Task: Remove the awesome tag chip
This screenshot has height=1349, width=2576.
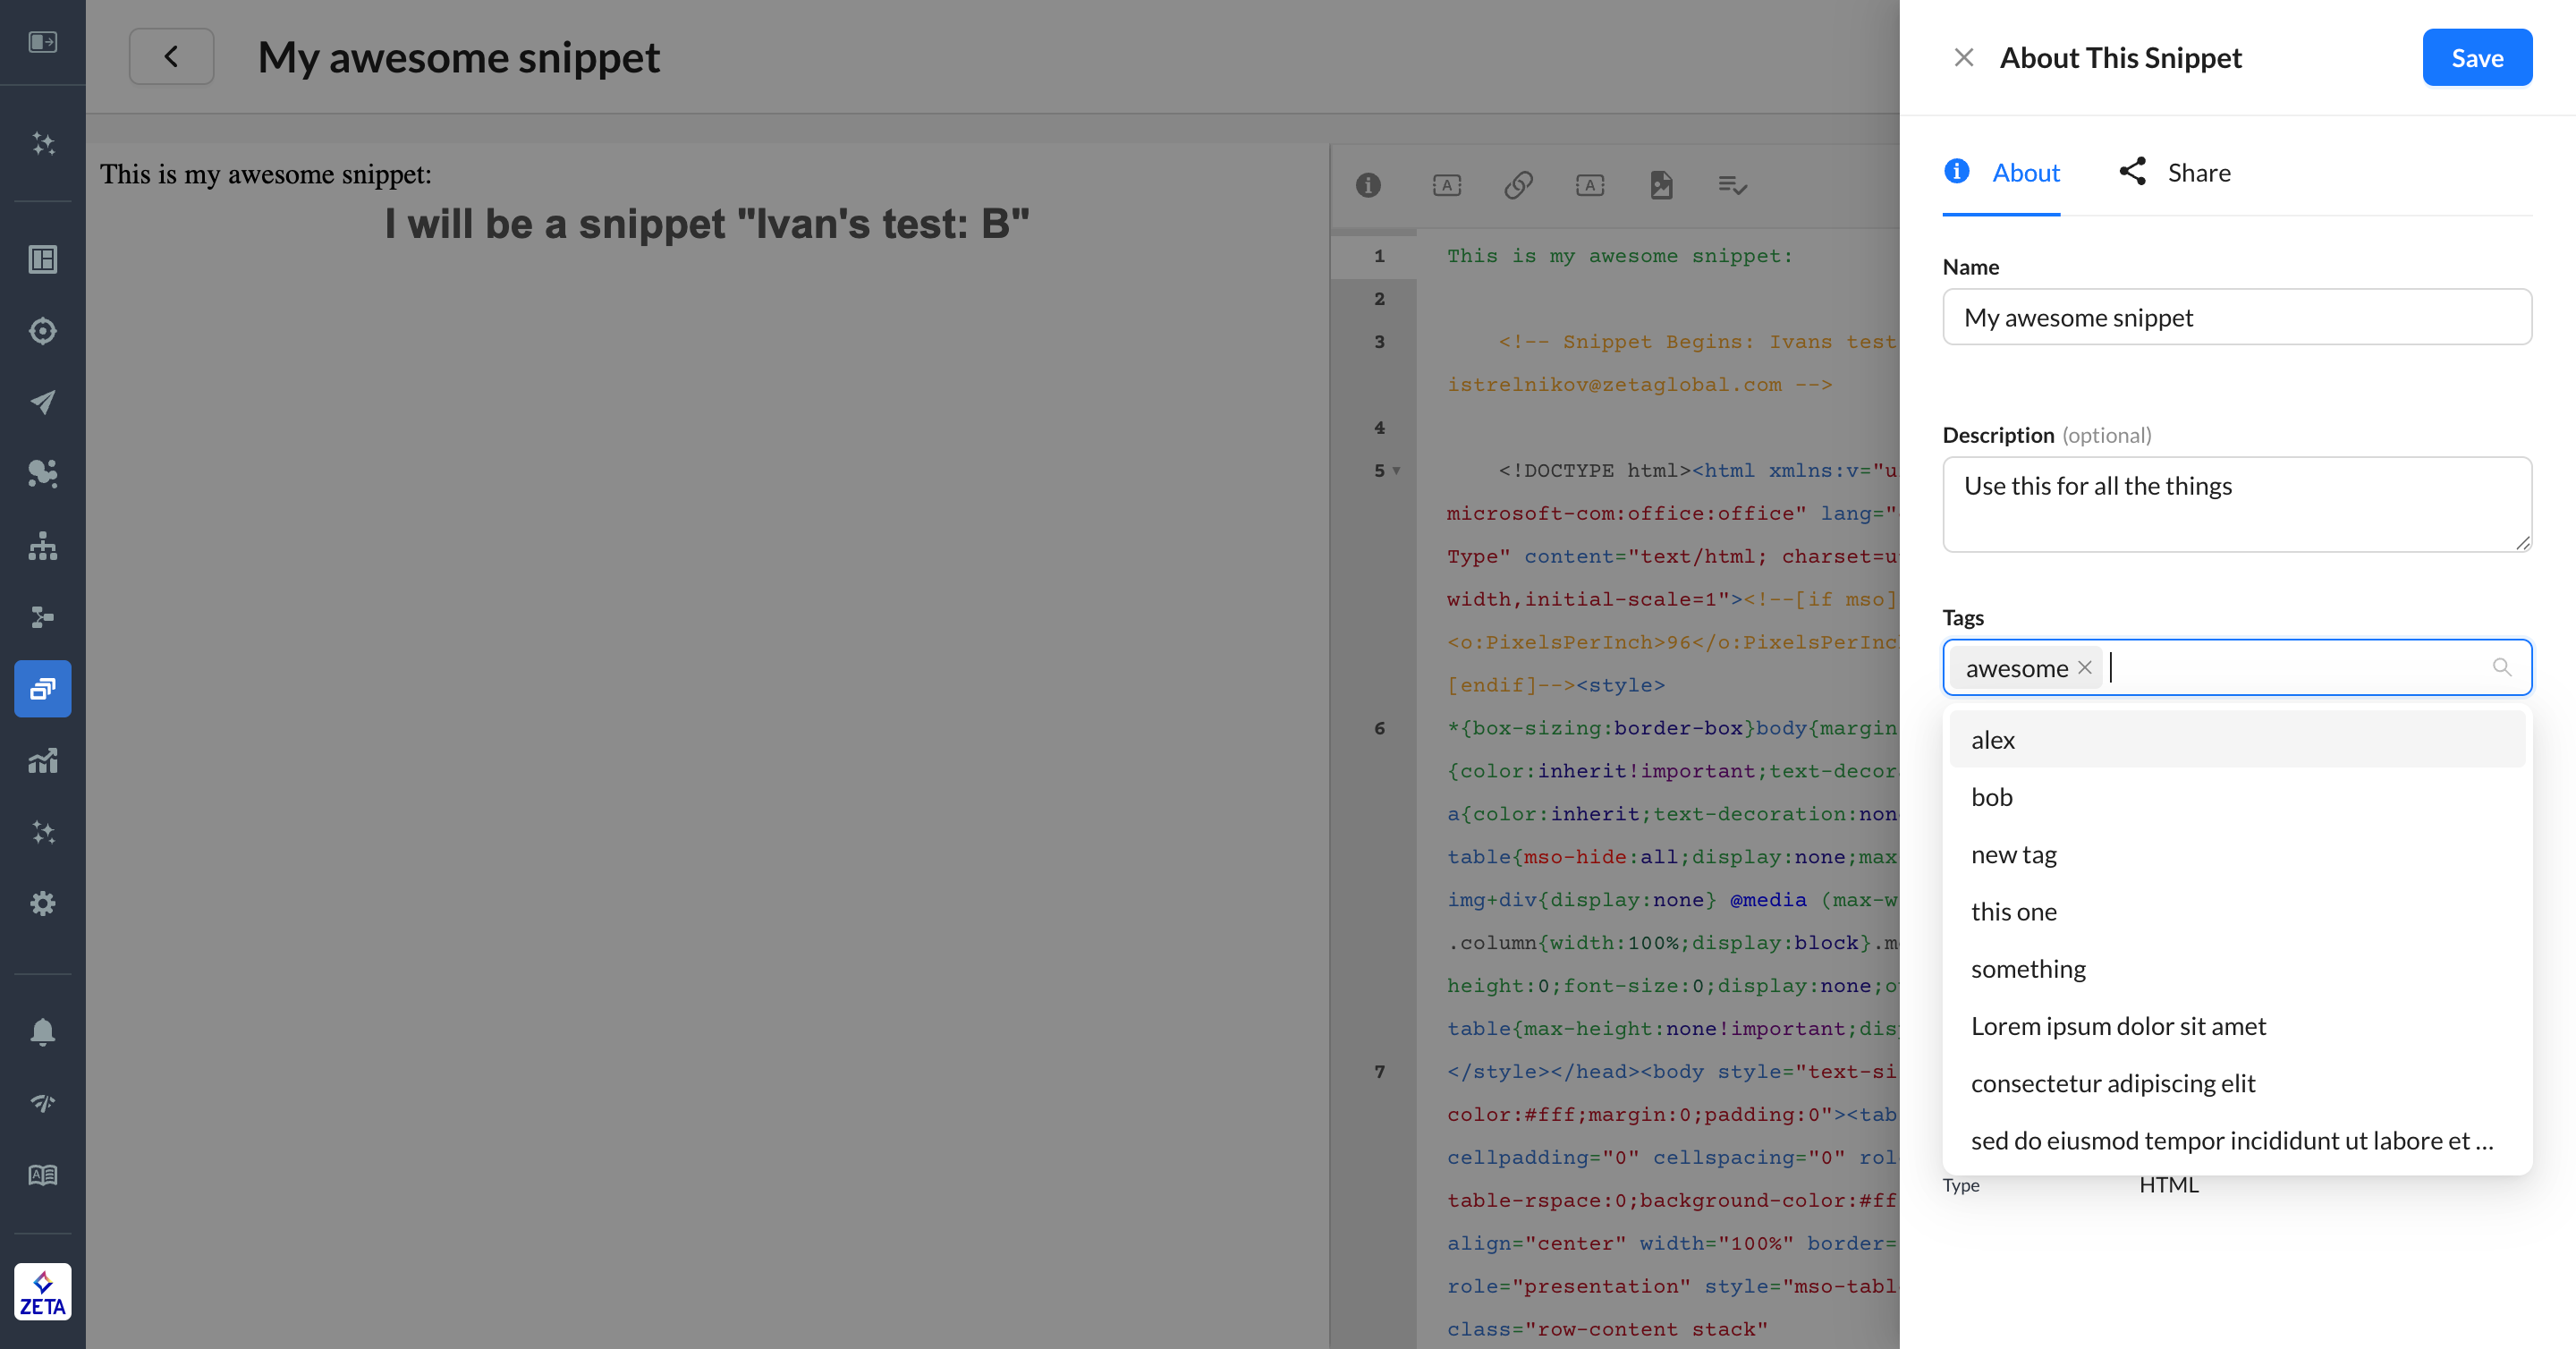Action: tap(2084, 667)
